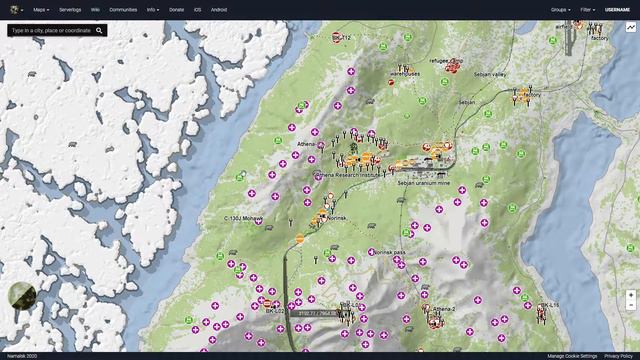Expand the Maps dropdown
Viewport: 640px width, 360px height.
[x=41, y=10]
